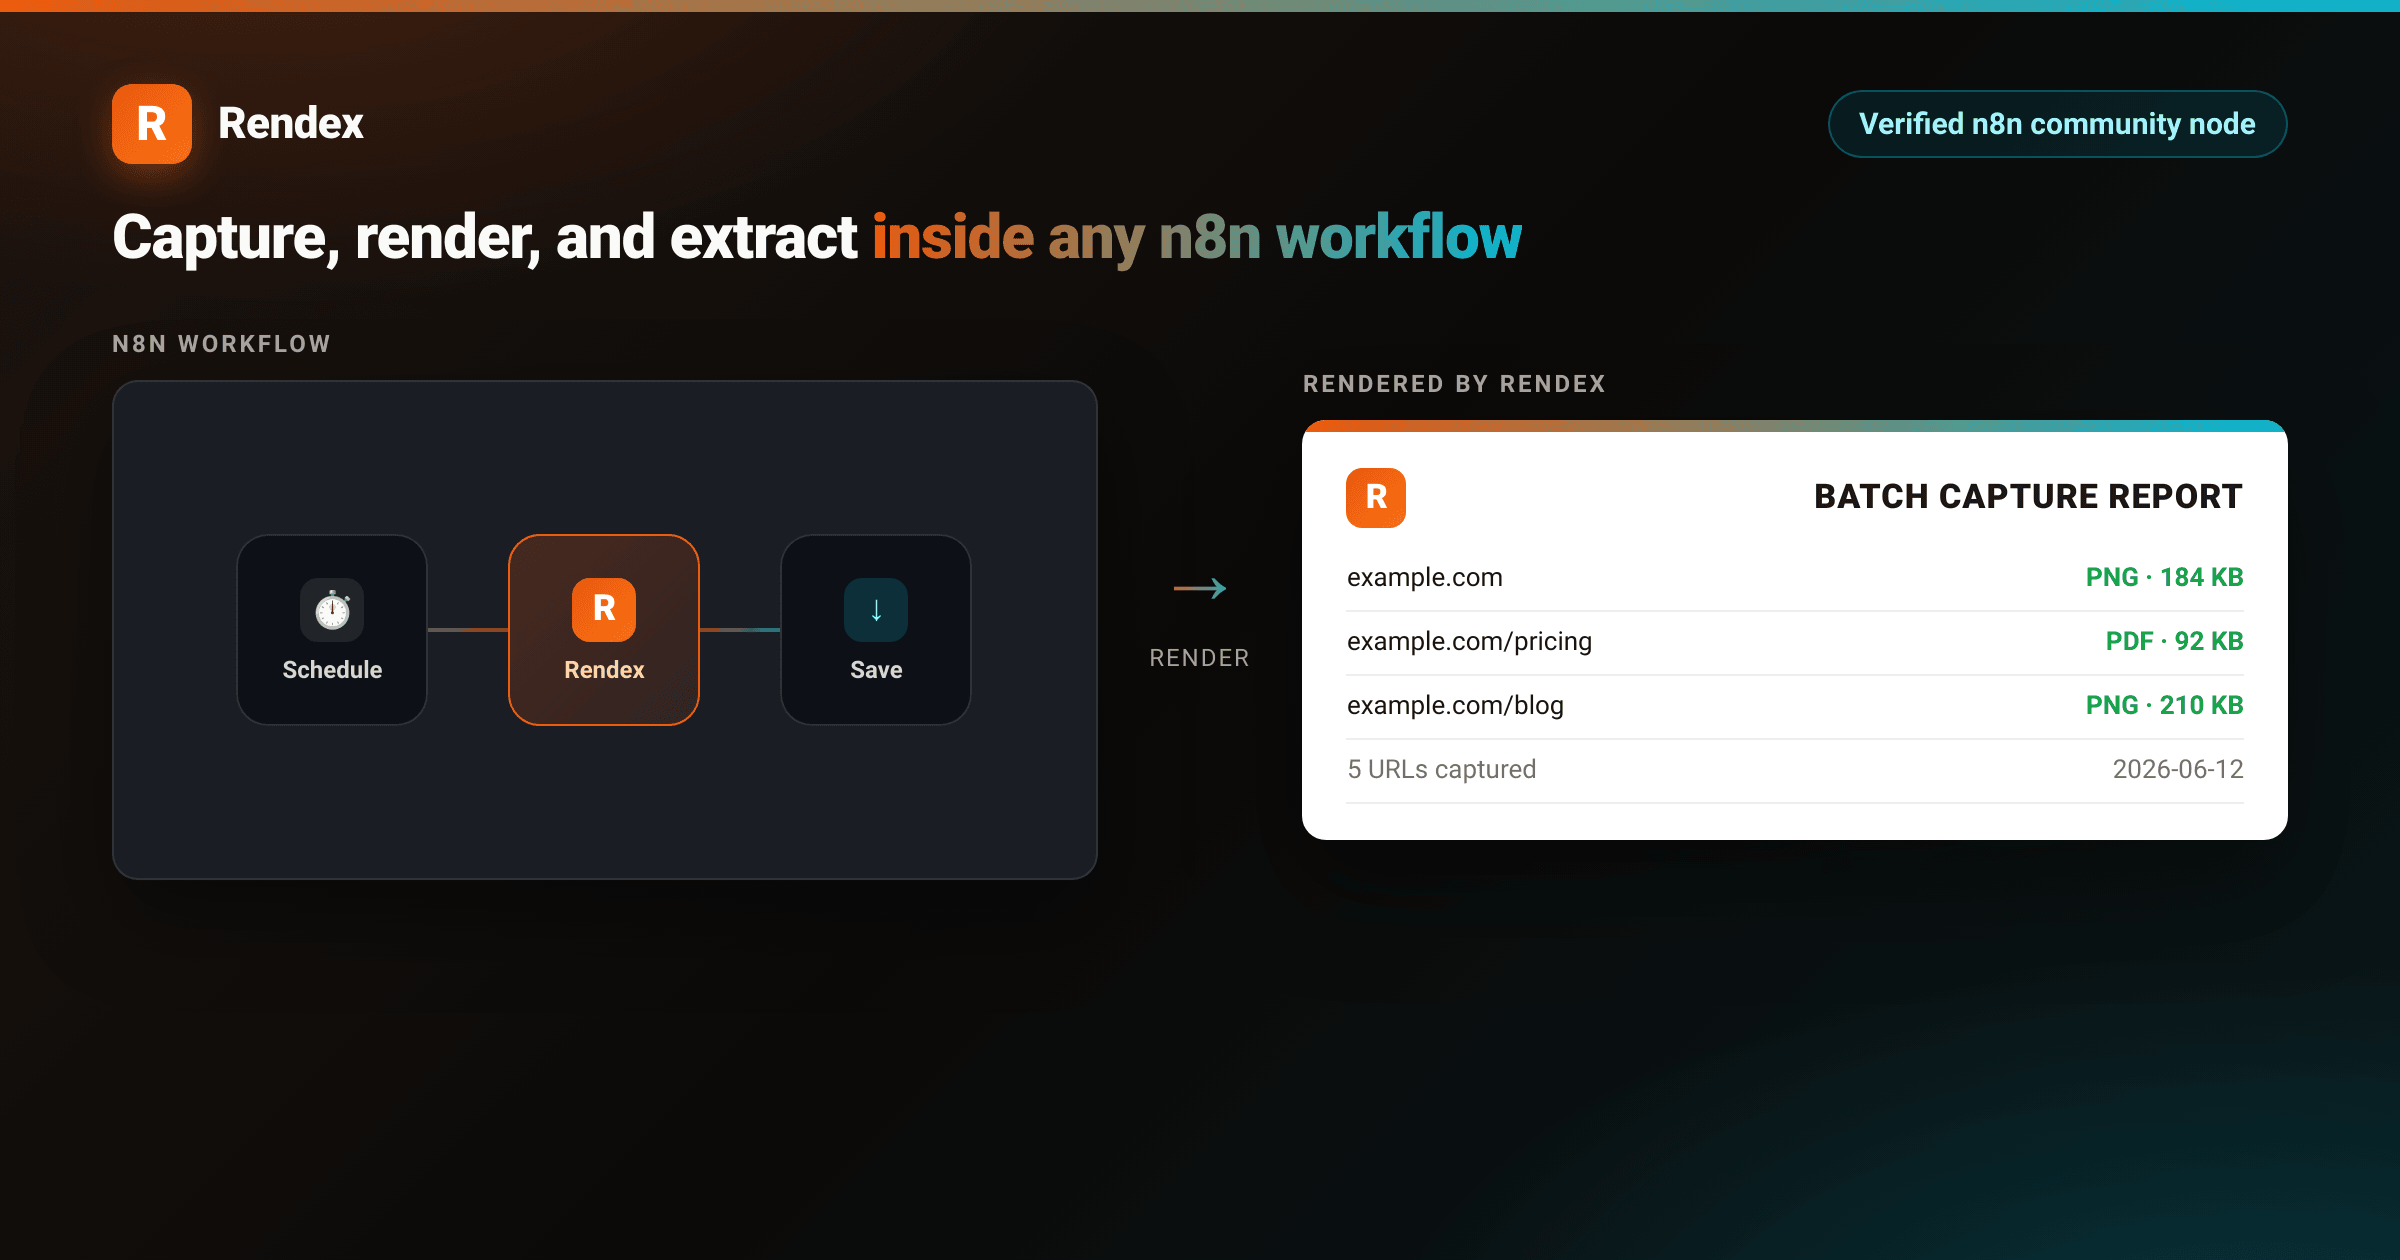
Task: Click the N8N WORKFLOW section label
Action: tap(221, 344)
